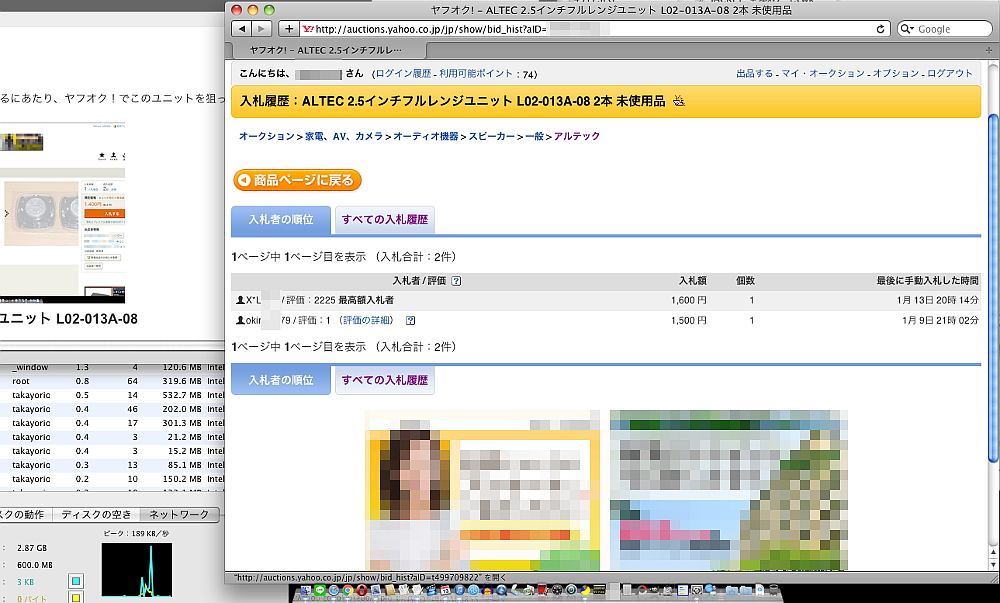Open the ログイン履歴 link
The image size is (1000, 603).
tap(403, 74)
